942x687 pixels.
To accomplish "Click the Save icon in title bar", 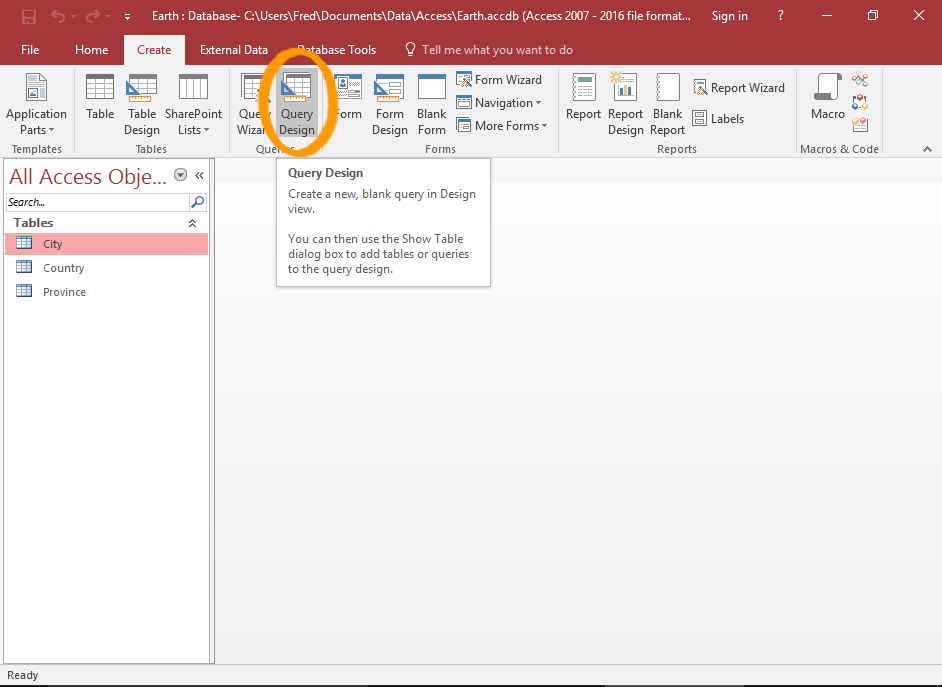I will (x=29, y=16).
